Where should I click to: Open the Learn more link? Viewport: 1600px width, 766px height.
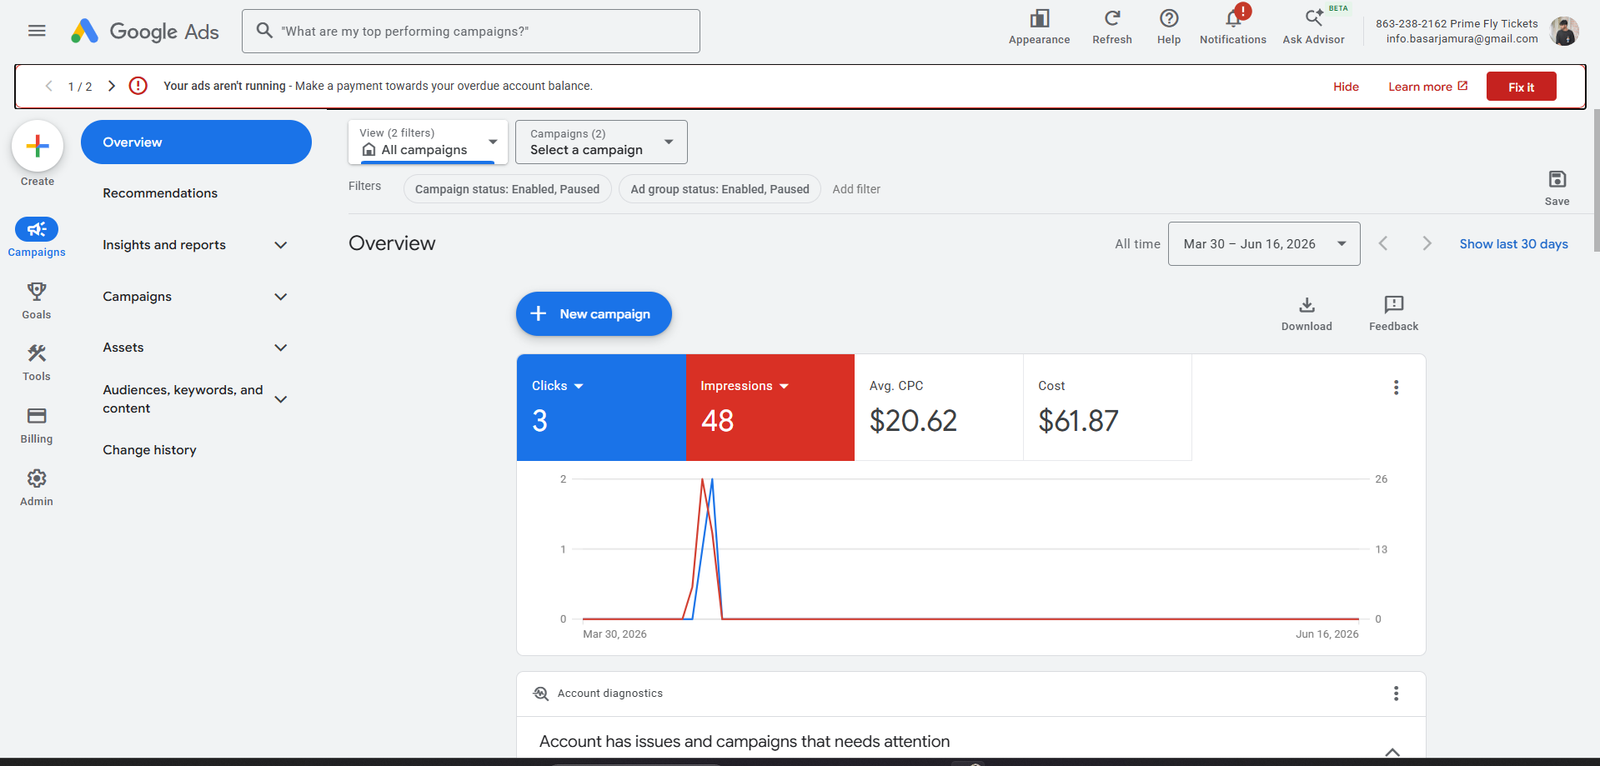click(1428, 87)
